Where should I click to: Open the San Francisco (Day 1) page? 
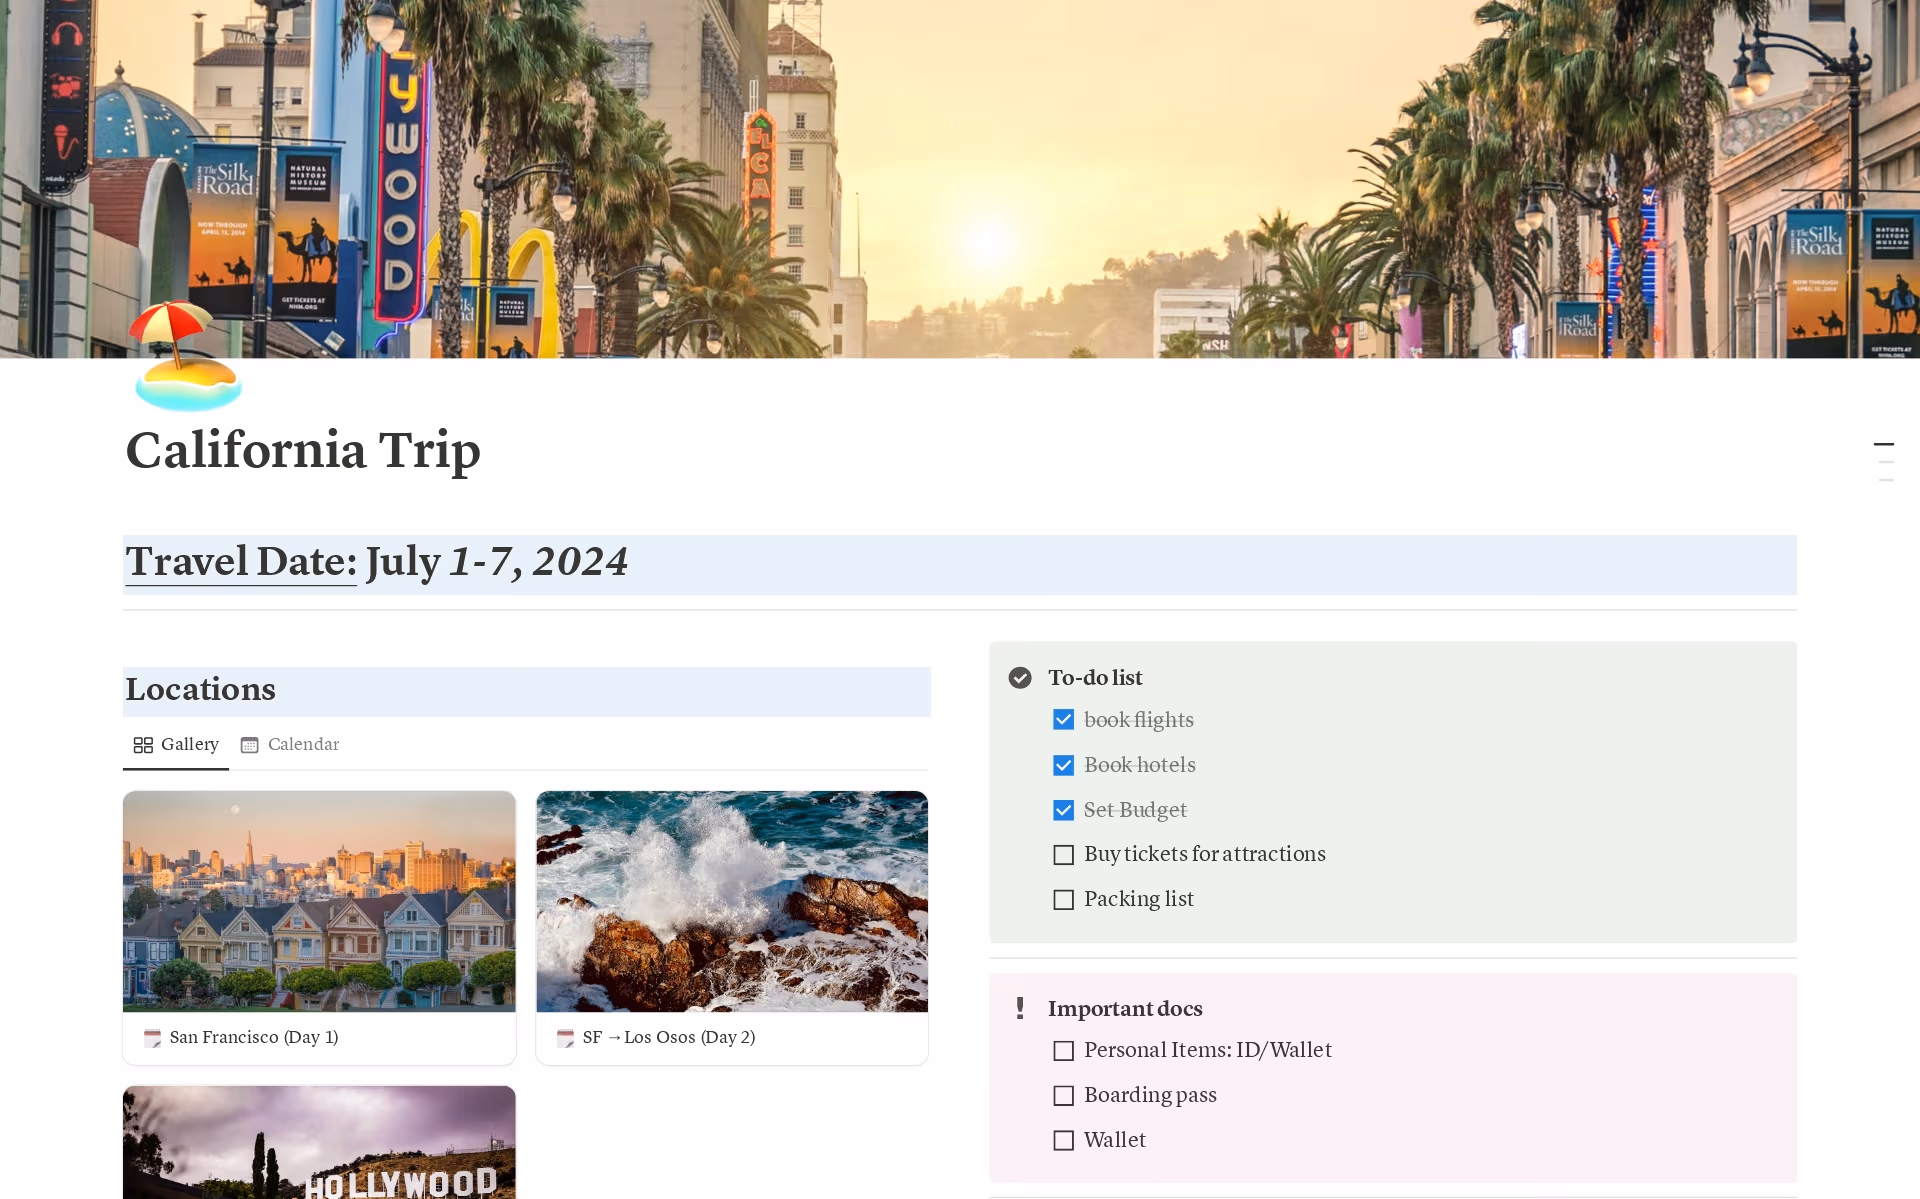pos(254,1038)
